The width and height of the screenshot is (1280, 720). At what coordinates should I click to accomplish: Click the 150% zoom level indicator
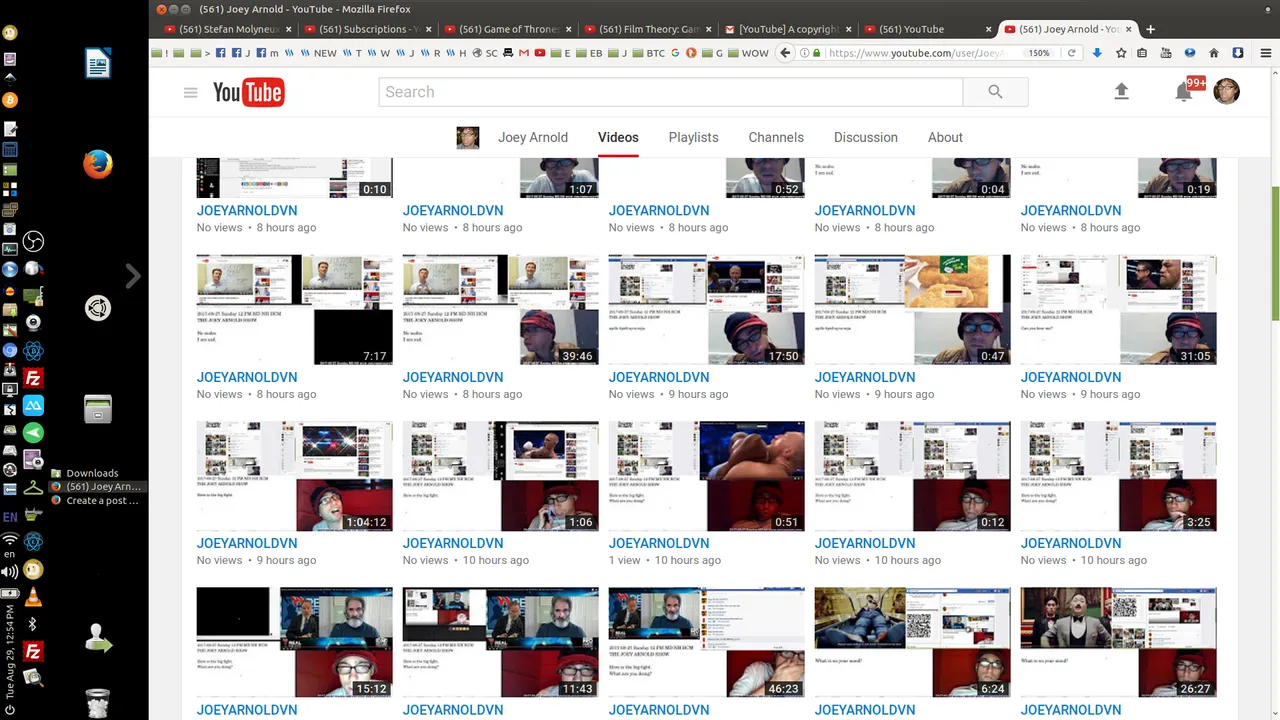tap(1039, 53)
